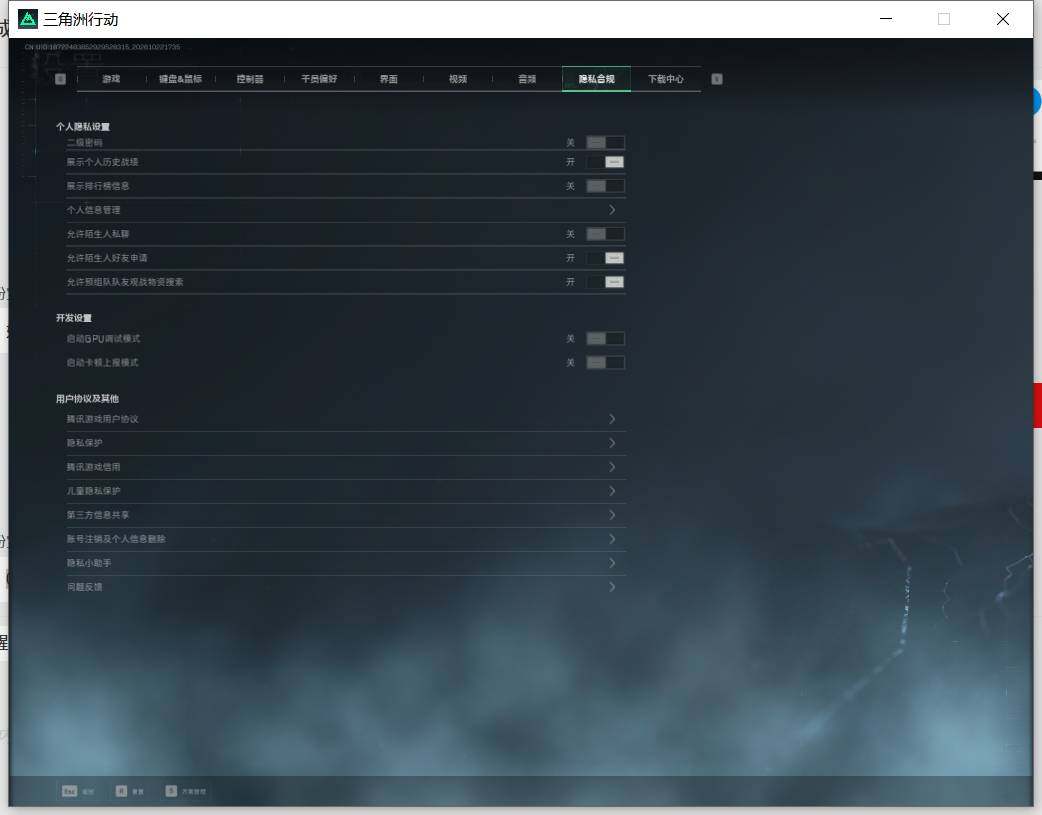Viewport: 1042px width, 815px height.
Task: Disable the 允许陌生人好友申请 switch
Action: [x=605, y=258]
